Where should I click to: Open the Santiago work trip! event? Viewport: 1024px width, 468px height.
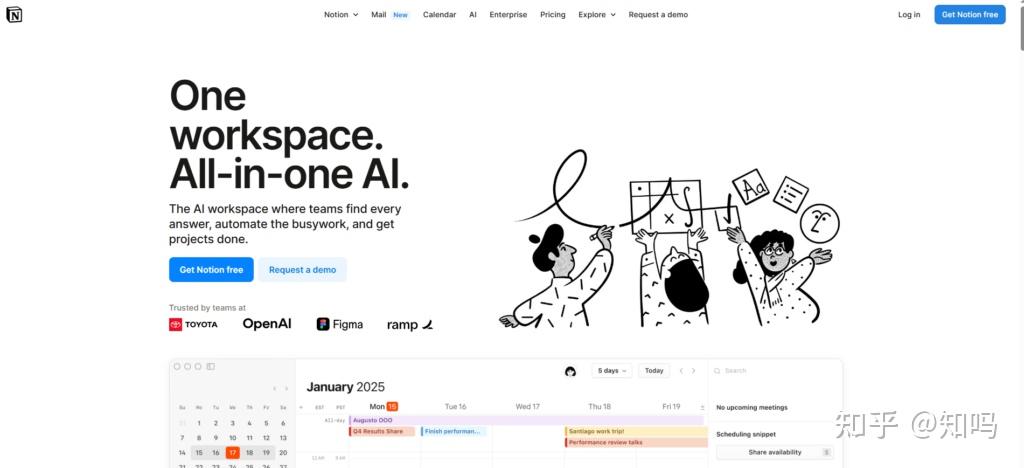[x=636, y=431]
